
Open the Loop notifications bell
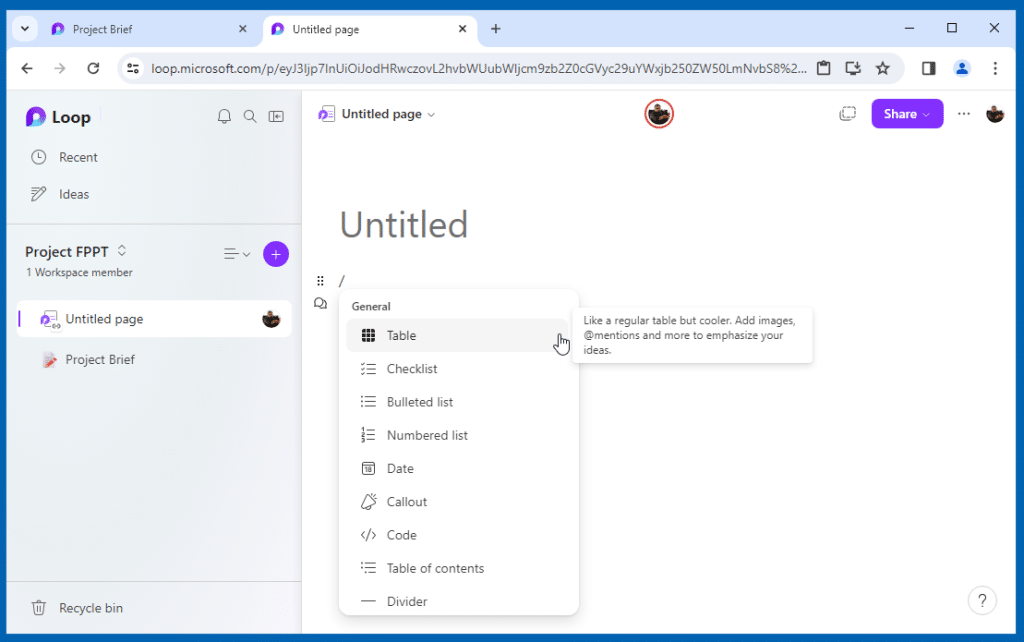[x=224, y=117]
